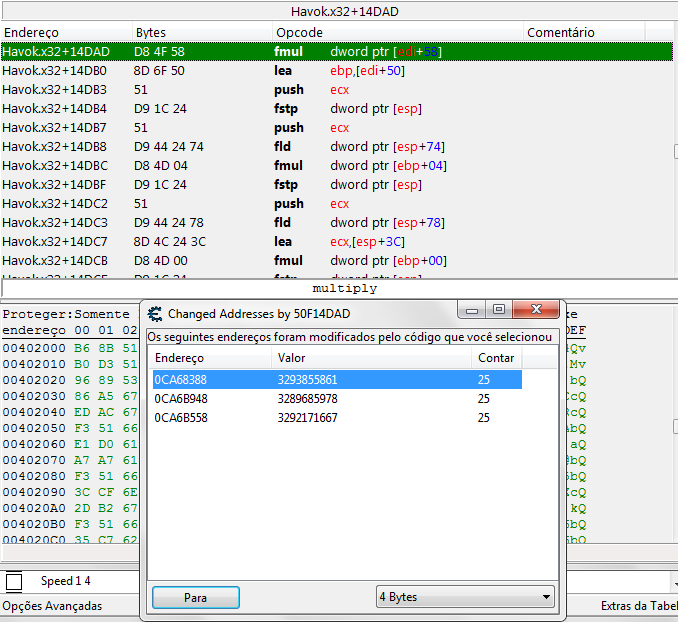Maximize the Changed Addresses dialog

(x=498, y=310)
